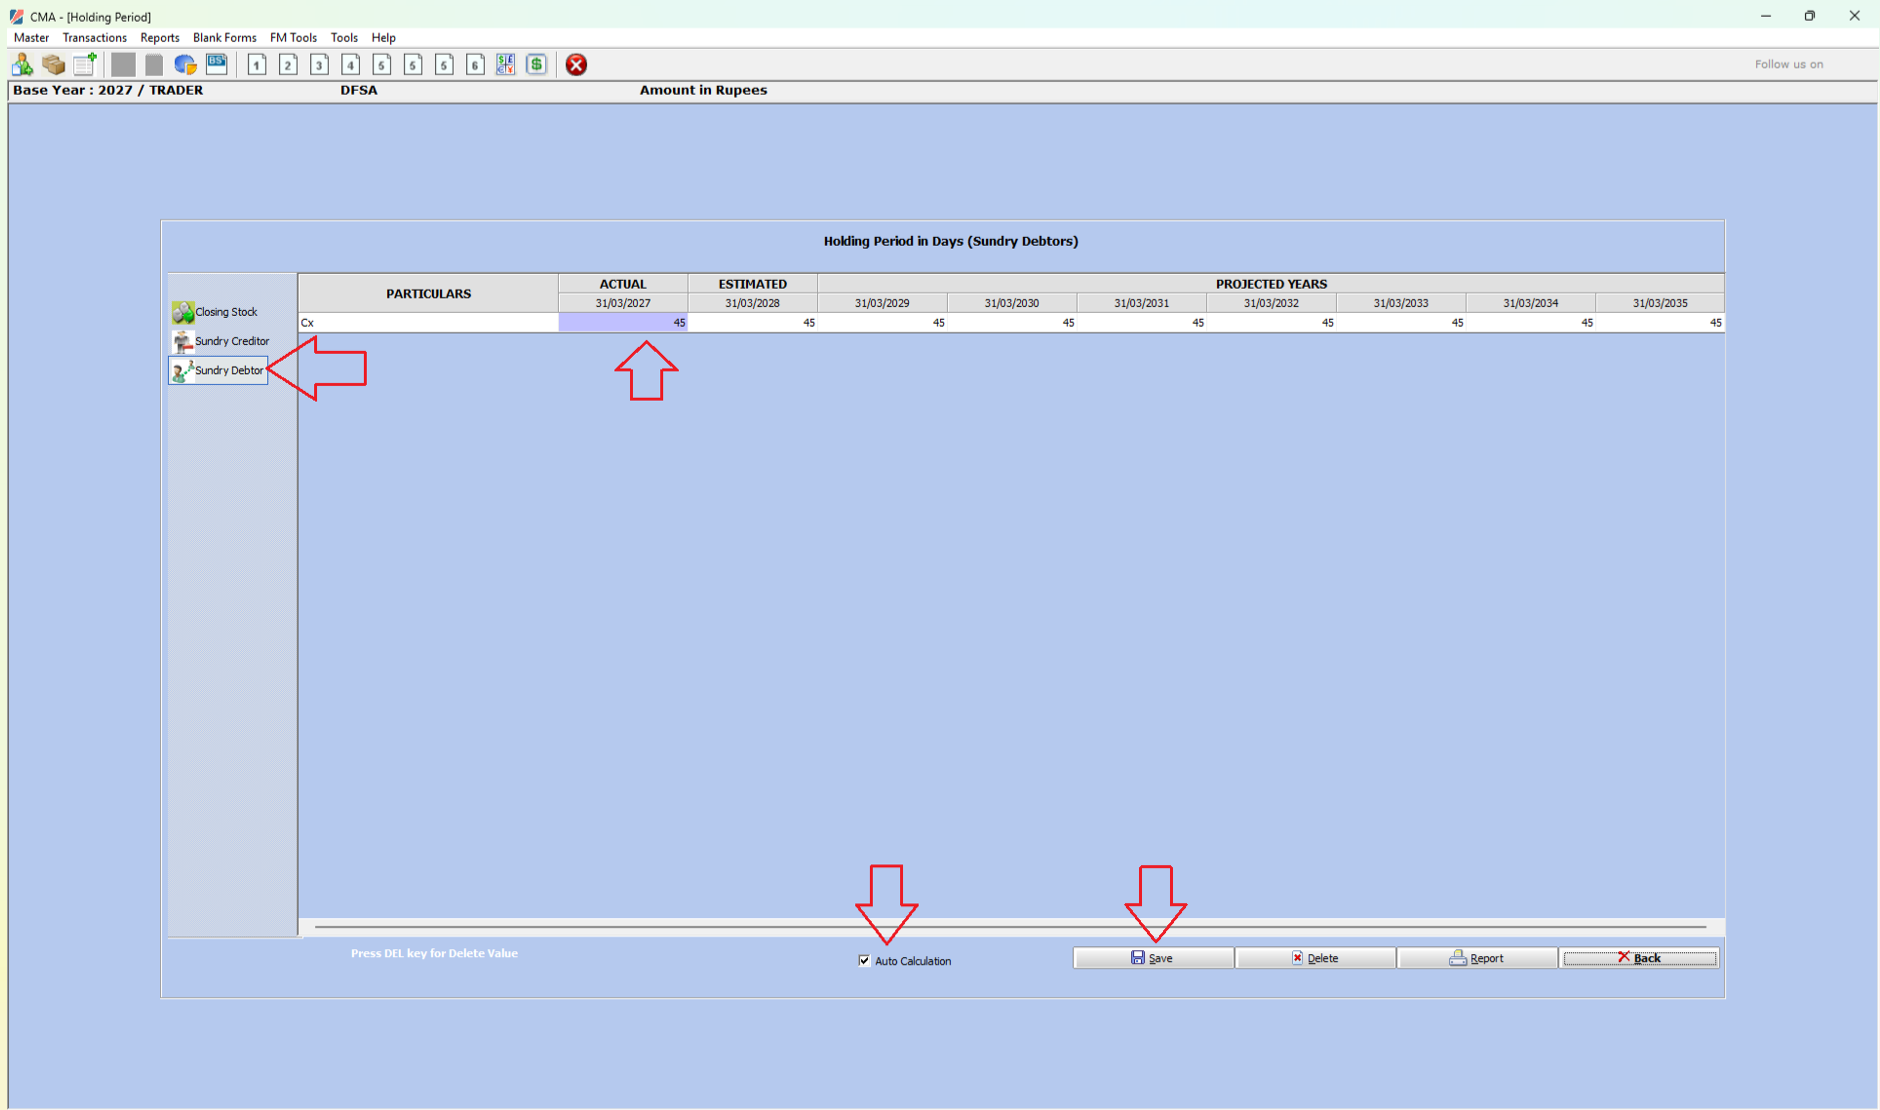Open the Reports menu
This screenshot has width=1880, height=1110.
(x=159, y=38)
